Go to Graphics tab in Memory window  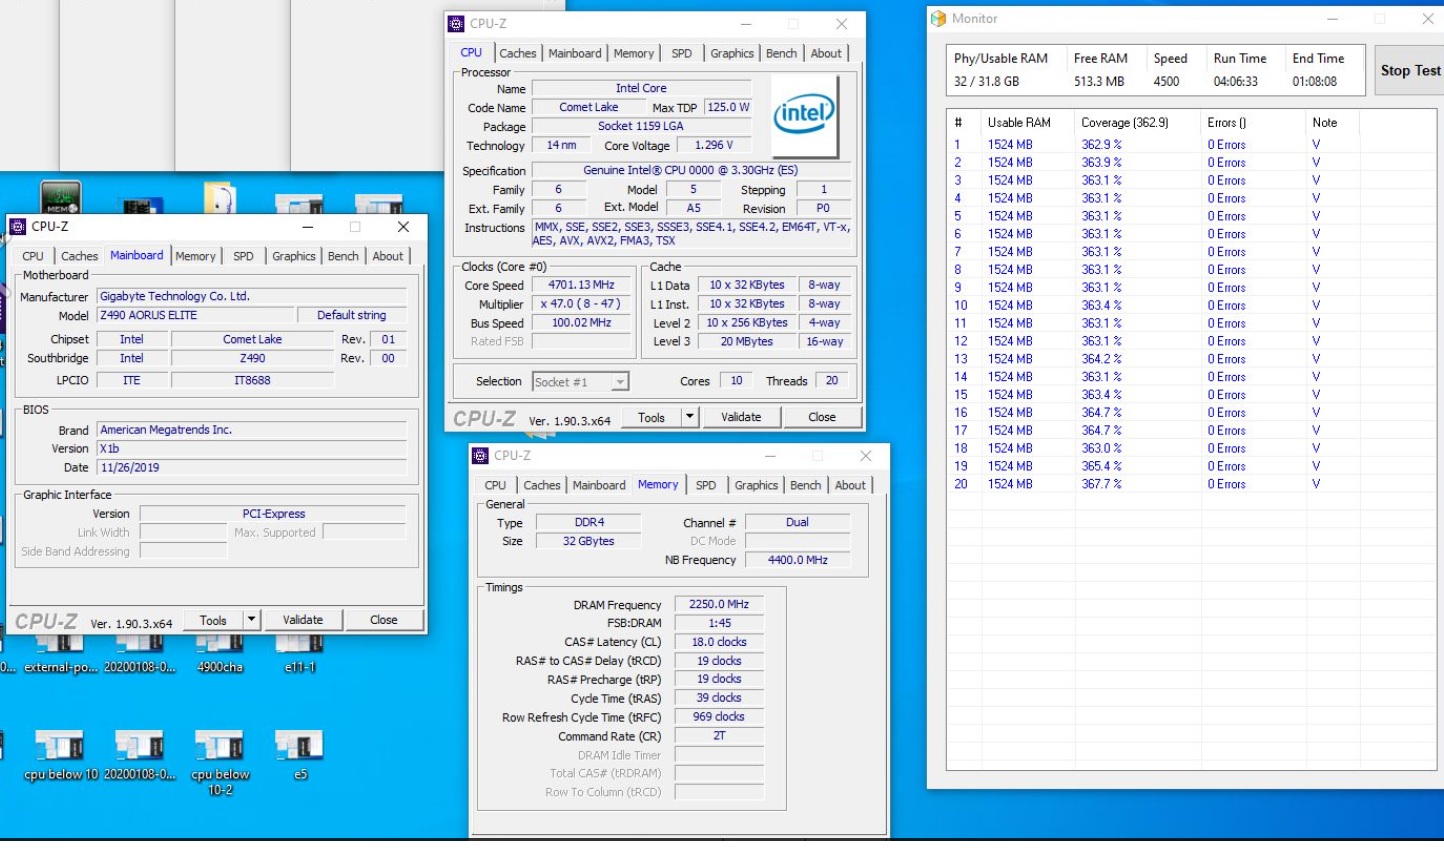pyautogui.click(x=756, y=486)
